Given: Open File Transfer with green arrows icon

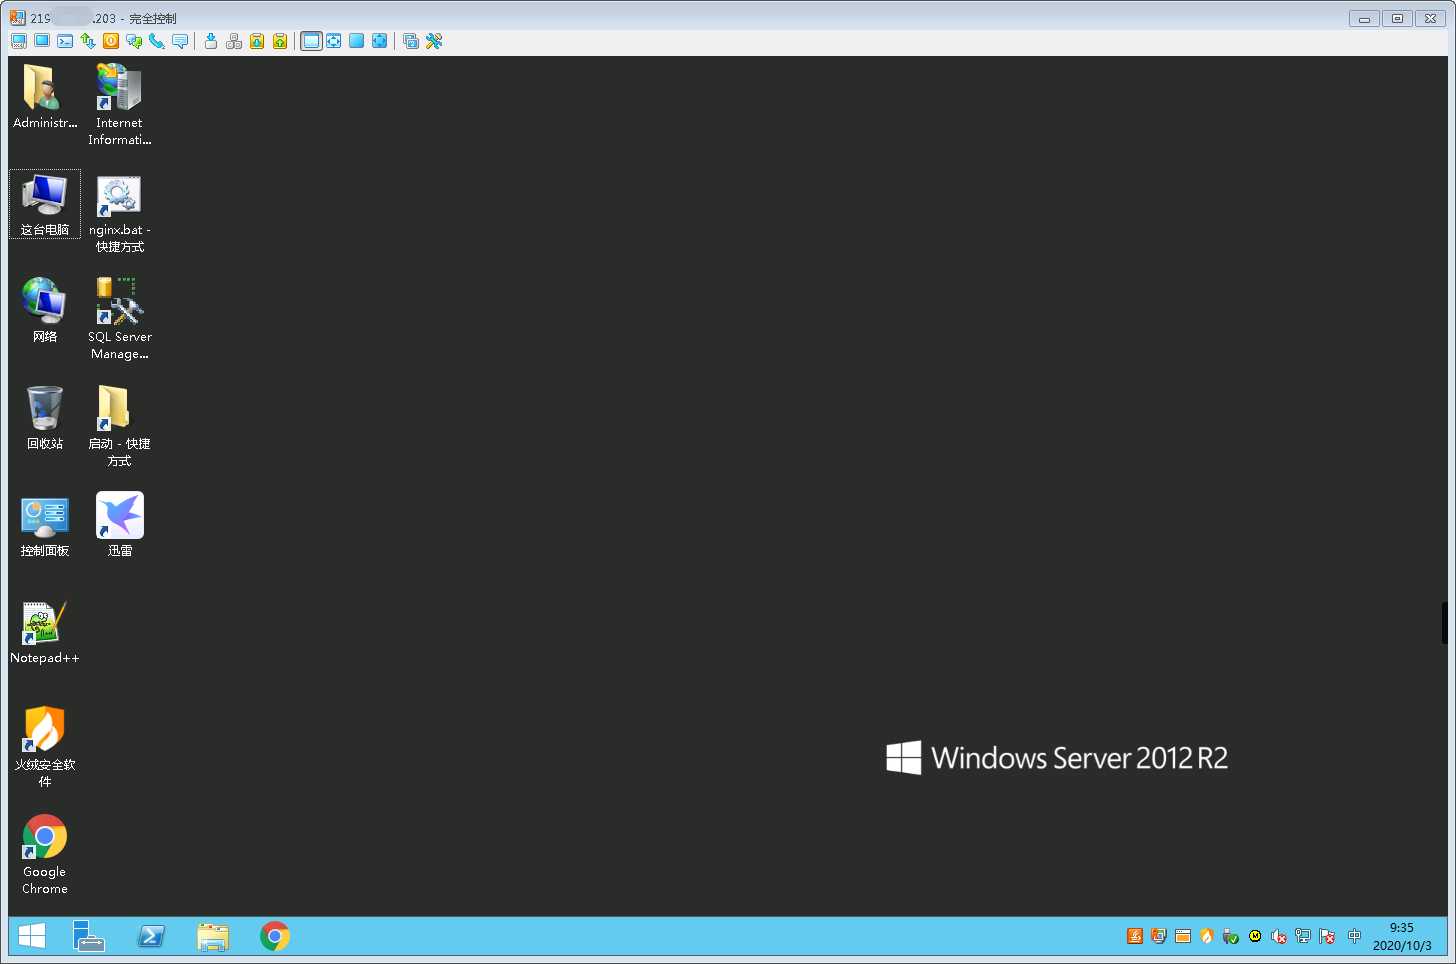Looking at the screenshot, I should (88, 41).
